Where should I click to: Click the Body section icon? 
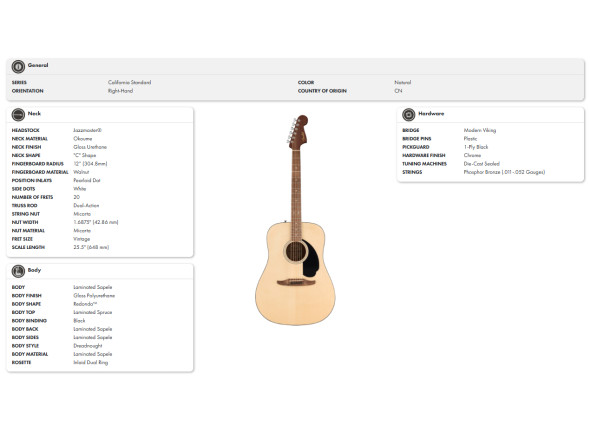point(18,271)
